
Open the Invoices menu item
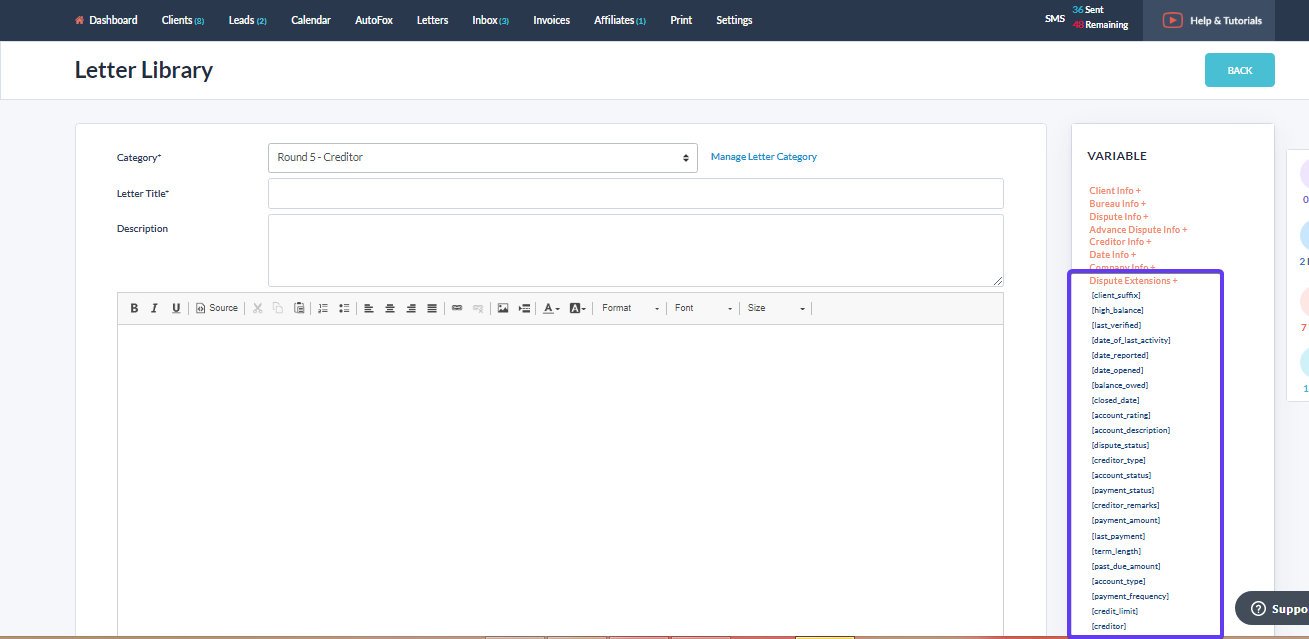[551, 20]
